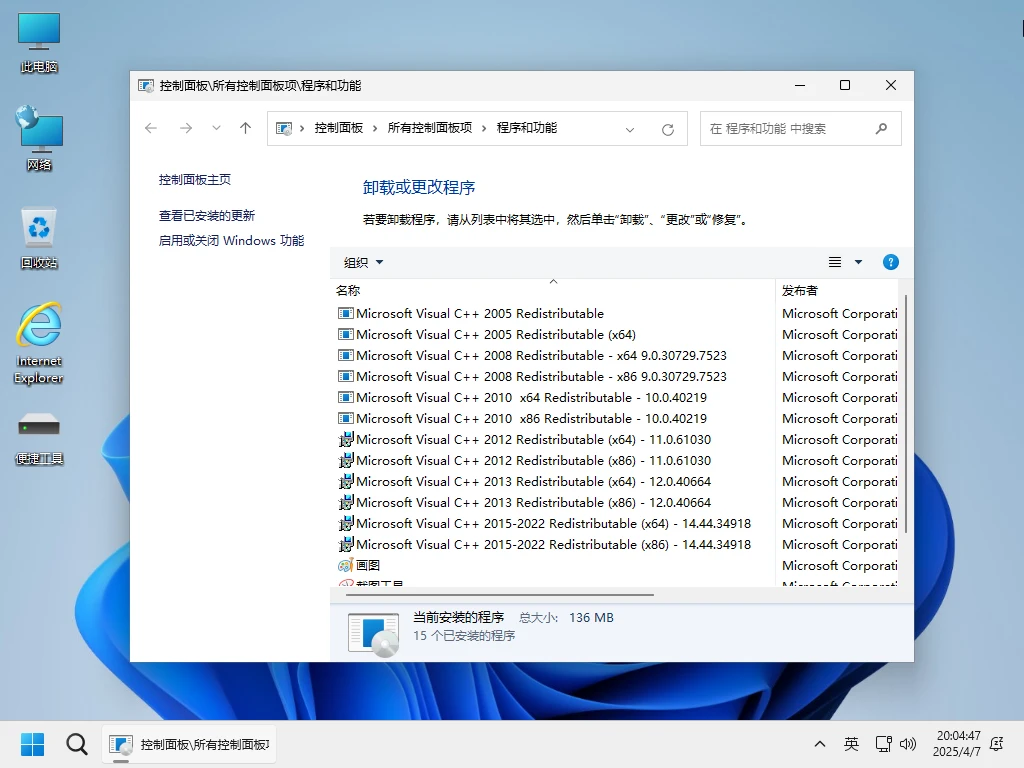Click the icon of Visual C++ 2012 (x64) row
Image resolution: width=1024 pixels, height=768 pixels.
click(x=345, y=440)
